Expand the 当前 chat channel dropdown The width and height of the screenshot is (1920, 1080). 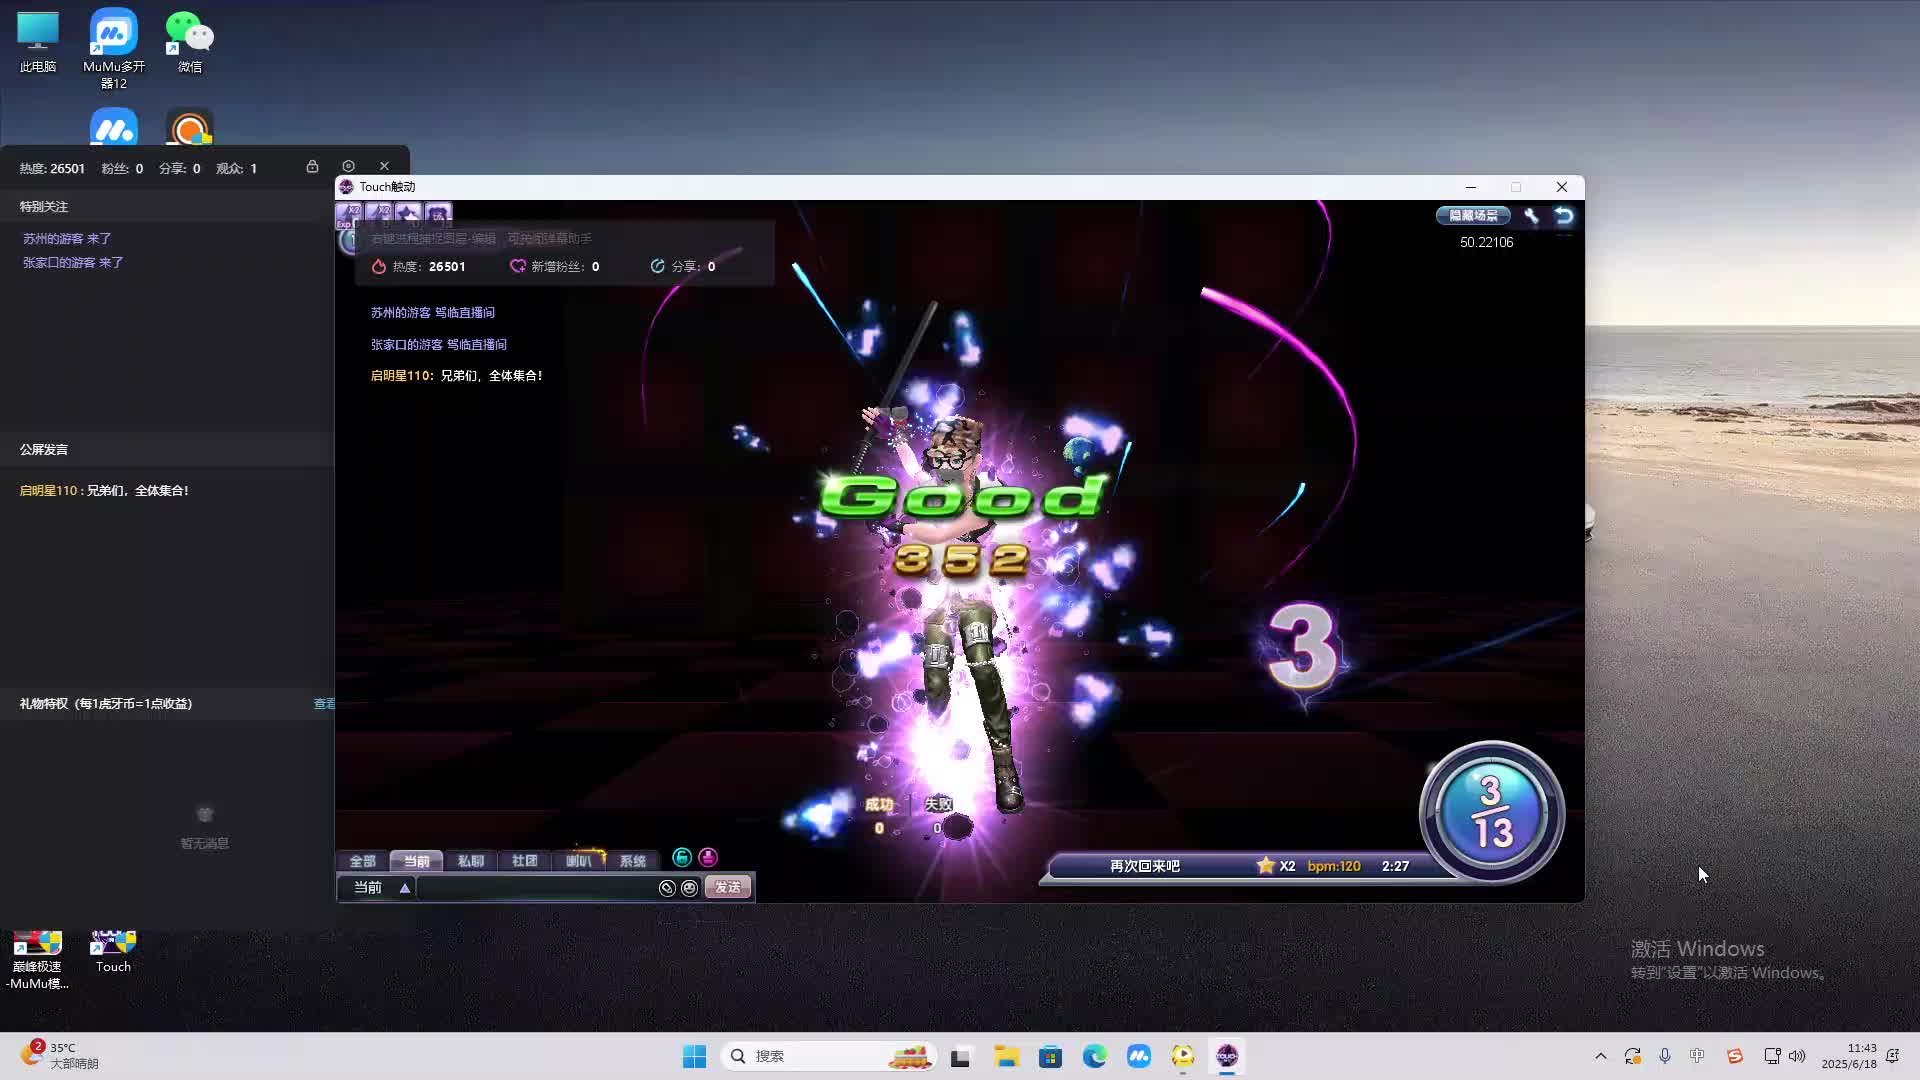[405, 888]
